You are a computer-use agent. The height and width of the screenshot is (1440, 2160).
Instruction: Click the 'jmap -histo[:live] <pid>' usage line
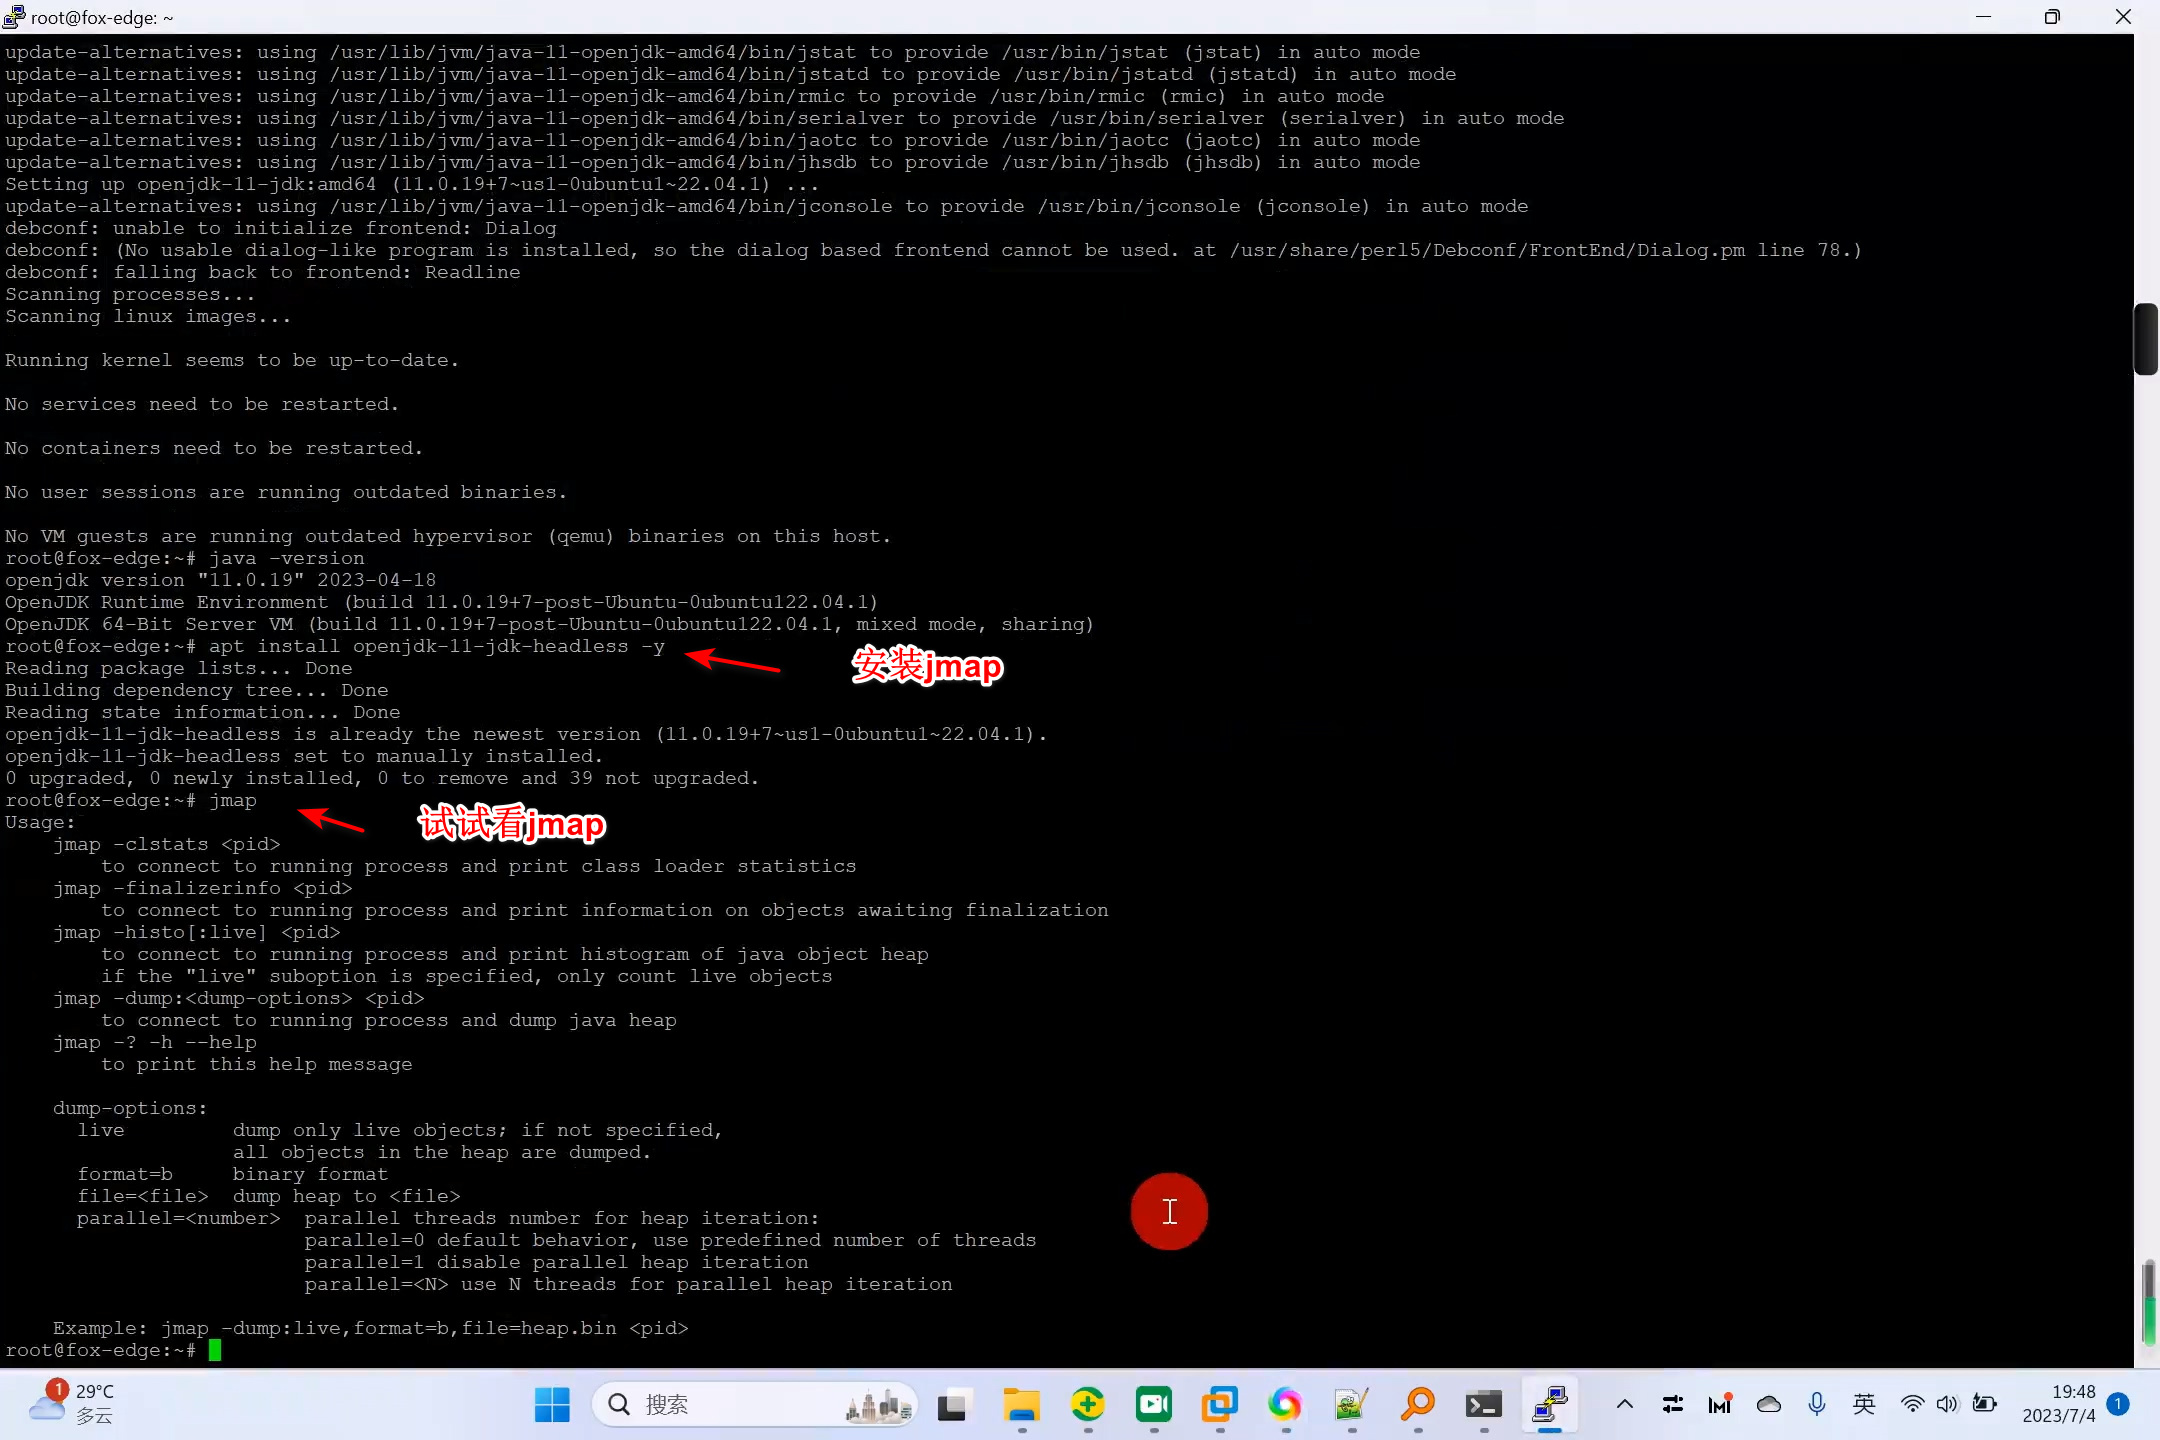197,932
